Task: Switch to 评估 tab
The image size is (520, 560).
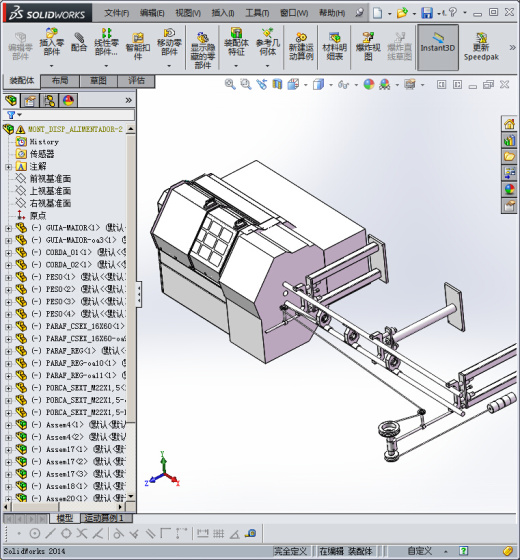Action: click(x=136, y=81)
